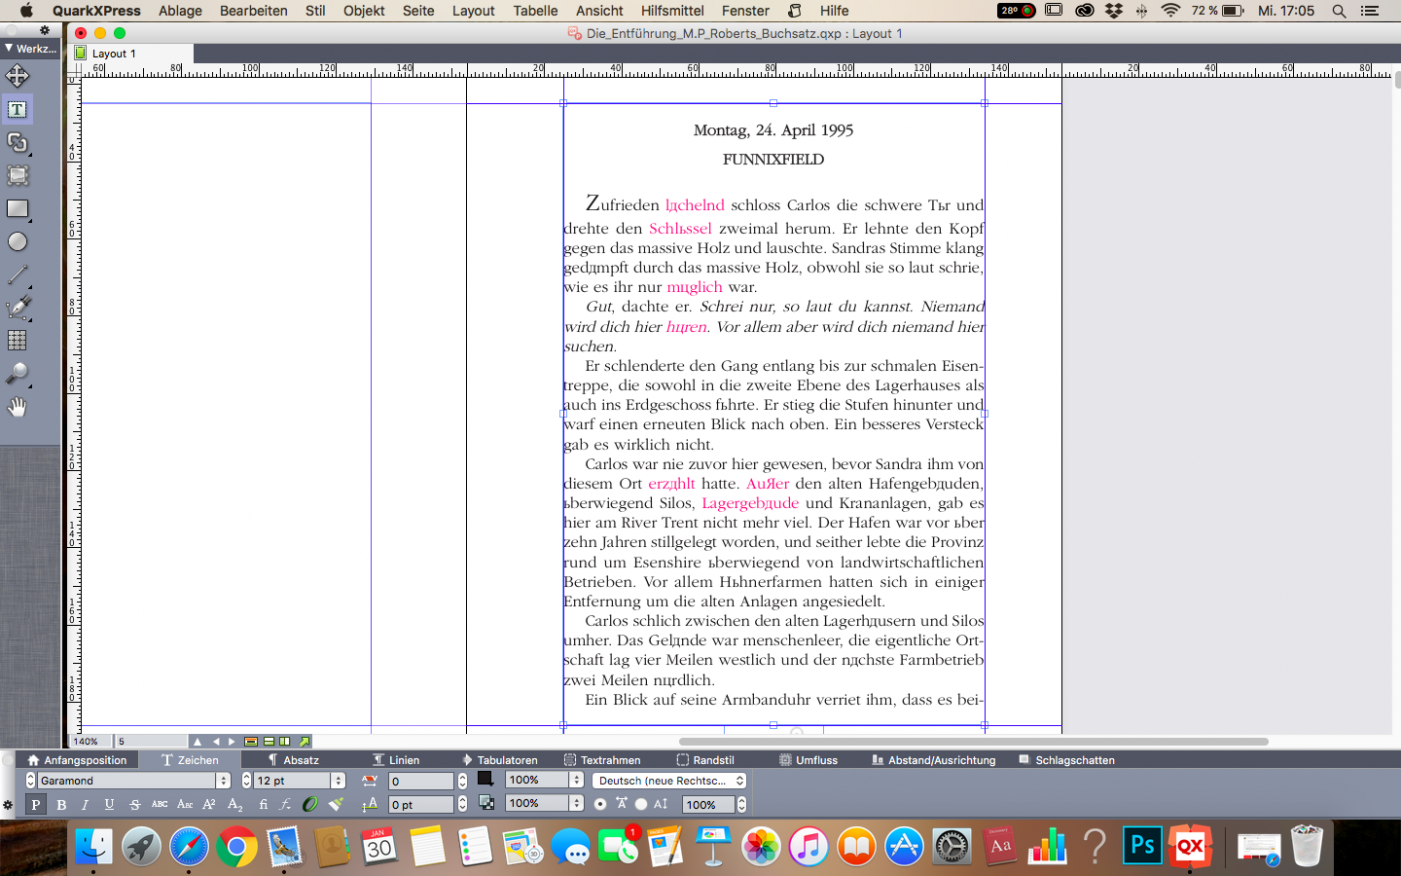Select the Layout 1 tab
This screenshot has height=876, width=1401.
tap(113, 54)
